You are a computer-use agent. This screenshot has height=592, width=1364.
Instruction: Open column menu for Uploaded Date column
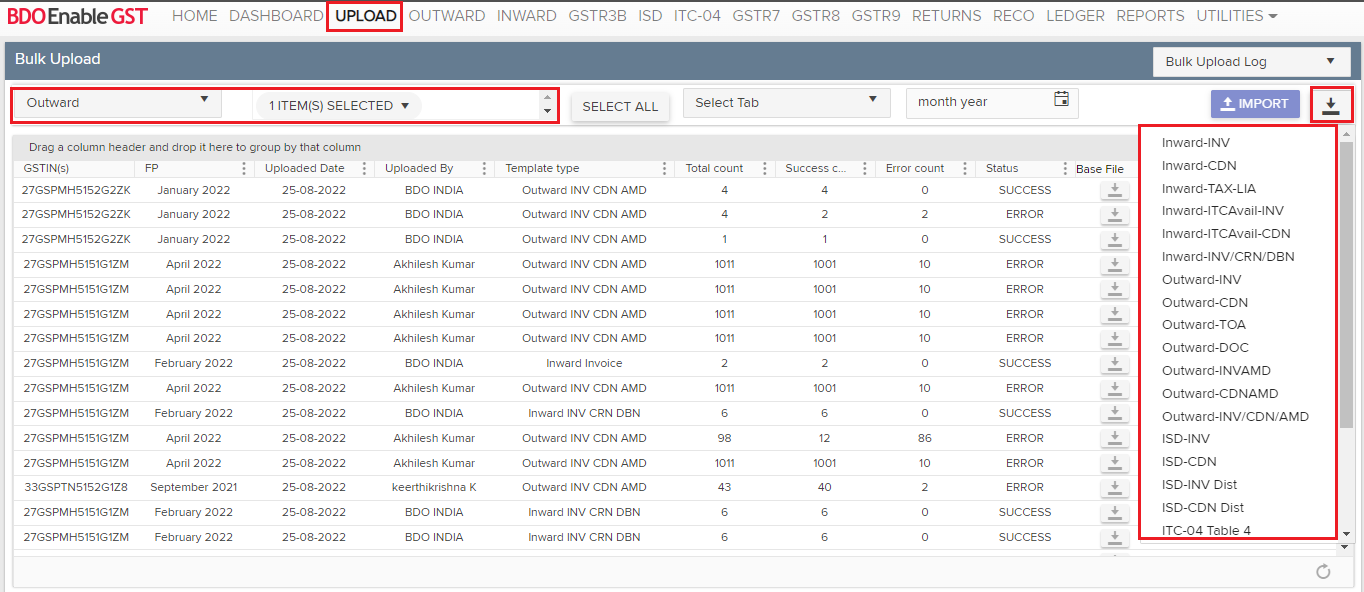pos(364,169)
